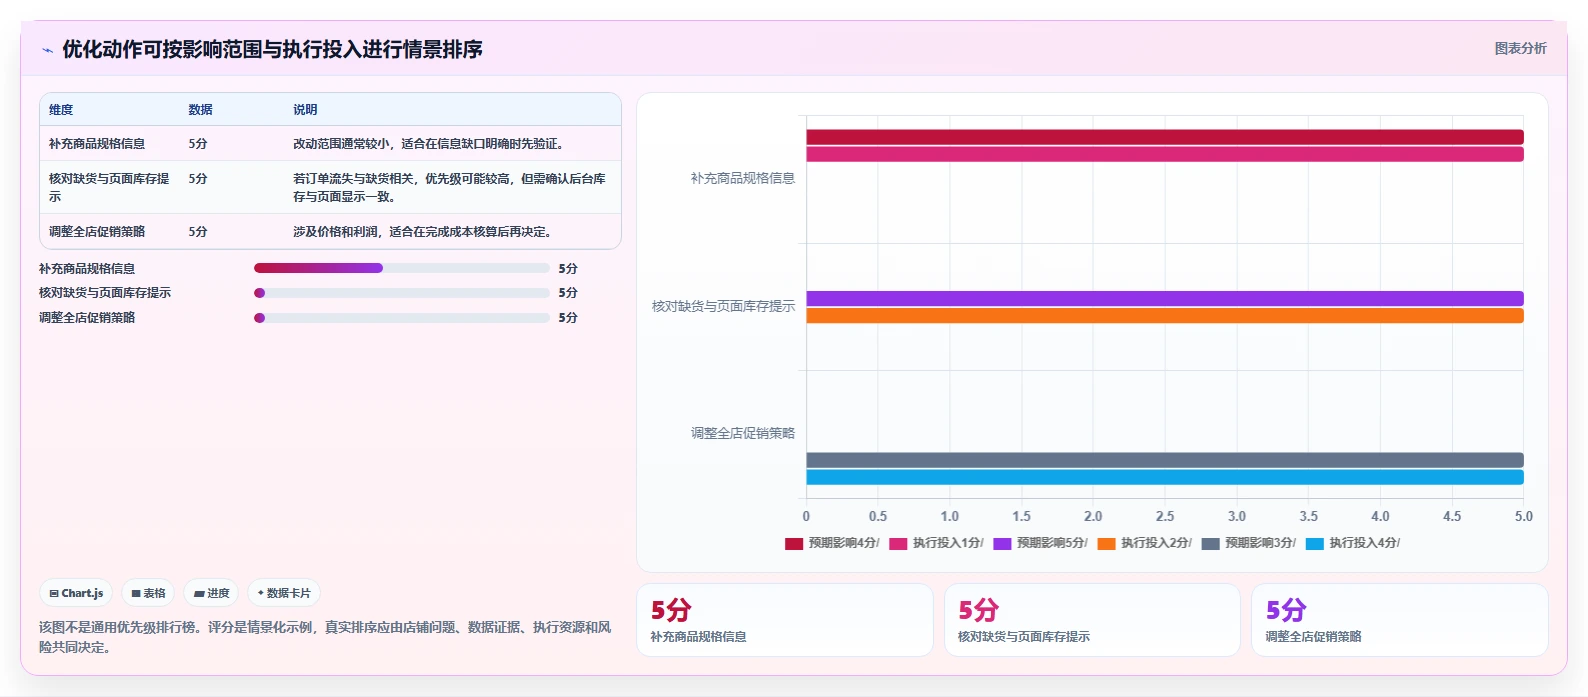Click the 数据 table column header
The height and width of the screenshot is (697, 1588).
click(x=200, y=110)
